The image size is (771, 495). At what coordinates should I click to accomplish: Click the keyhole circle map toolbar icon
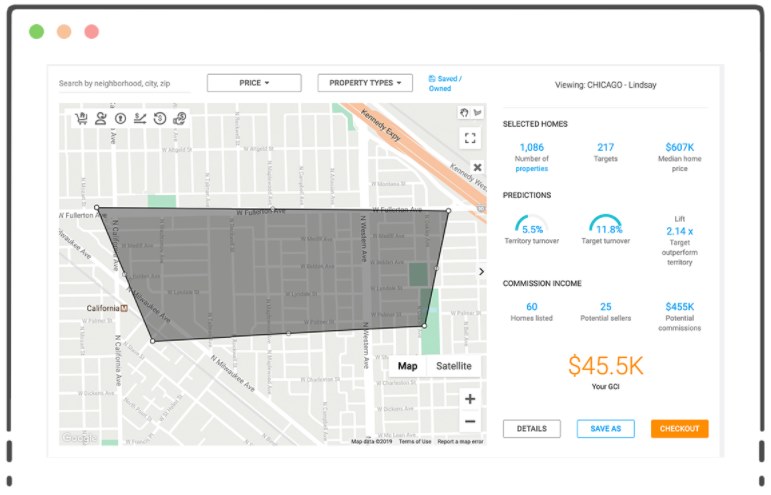click(120, 118)
